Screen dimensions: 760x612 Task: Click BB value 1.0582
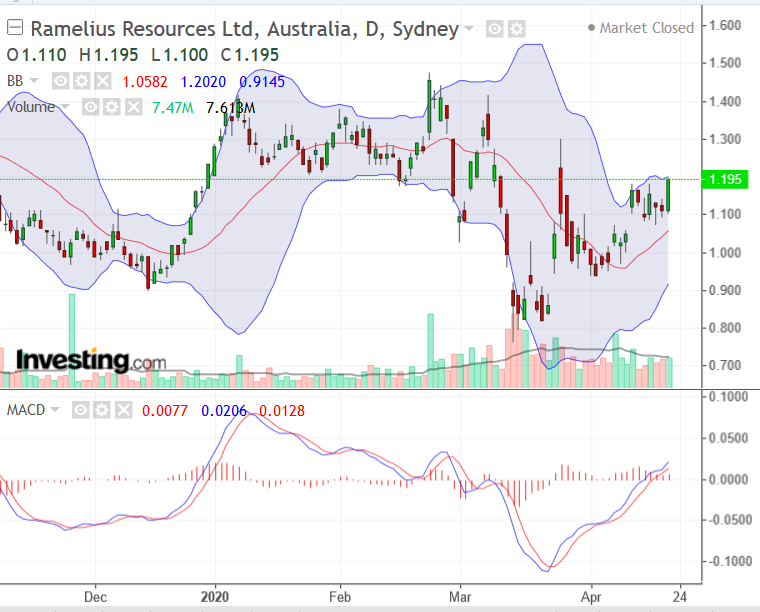[x=144, y=81]
